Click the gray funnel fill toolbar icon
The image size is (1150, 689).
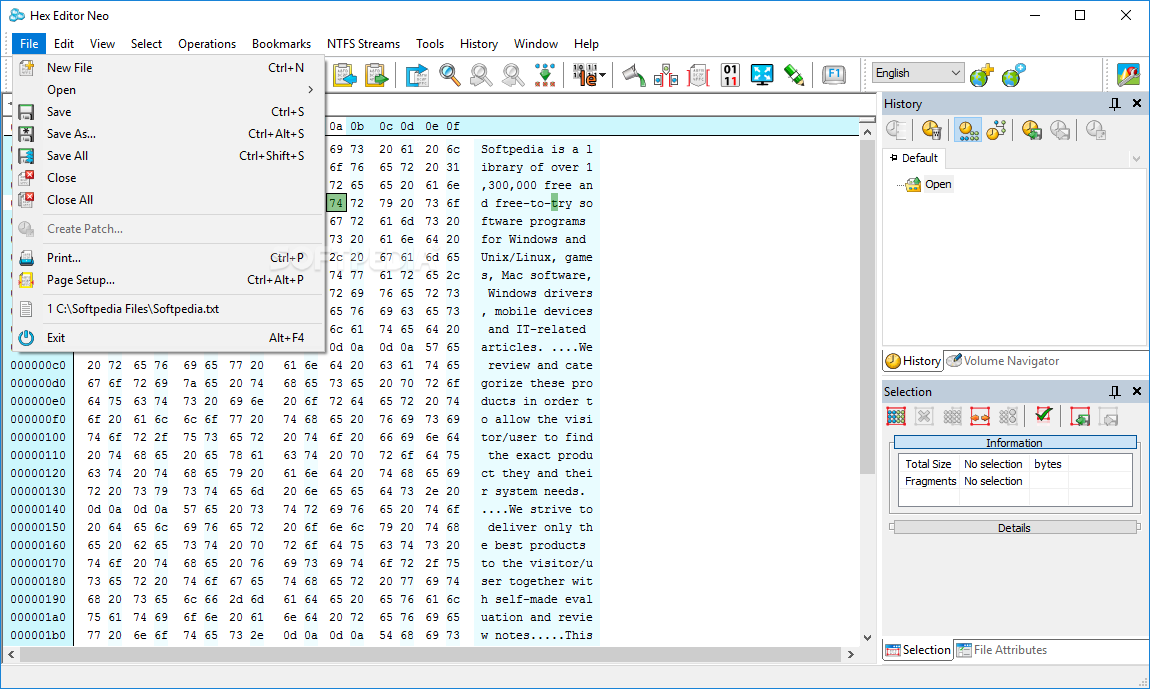(x=634, y=75)
